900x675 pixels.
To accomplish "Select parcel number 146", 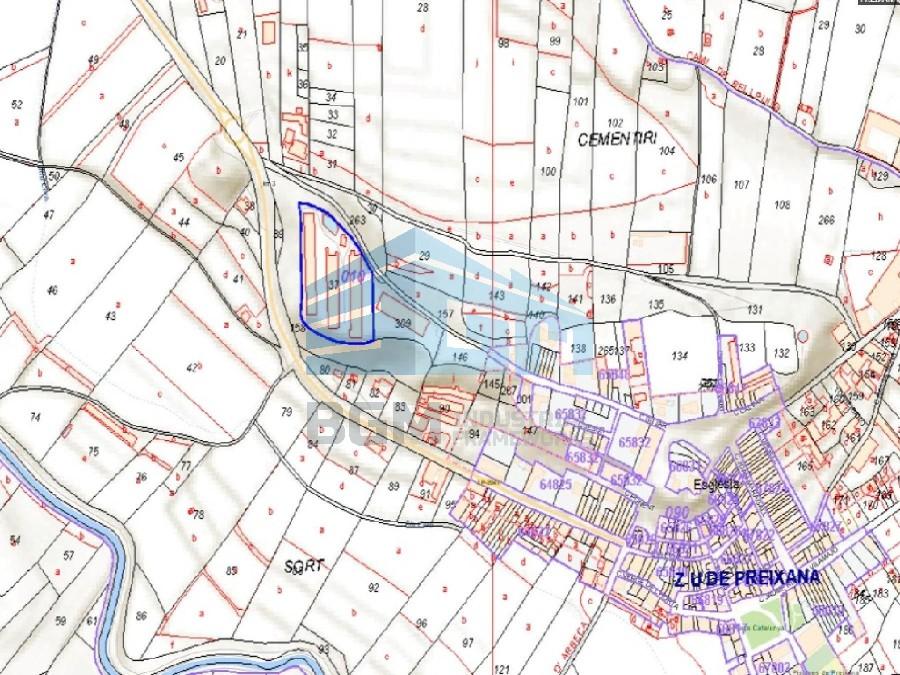I will (460, 356).
